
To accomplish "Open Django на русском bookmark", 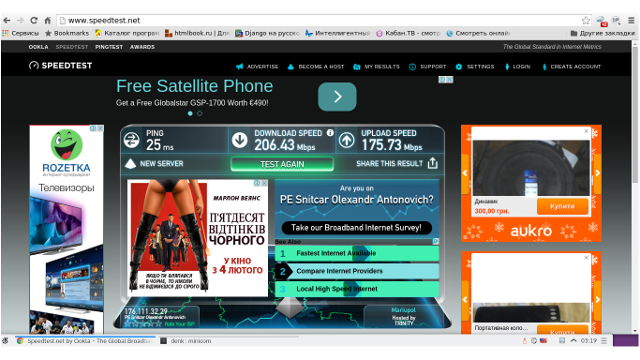I will pos(267,33).
